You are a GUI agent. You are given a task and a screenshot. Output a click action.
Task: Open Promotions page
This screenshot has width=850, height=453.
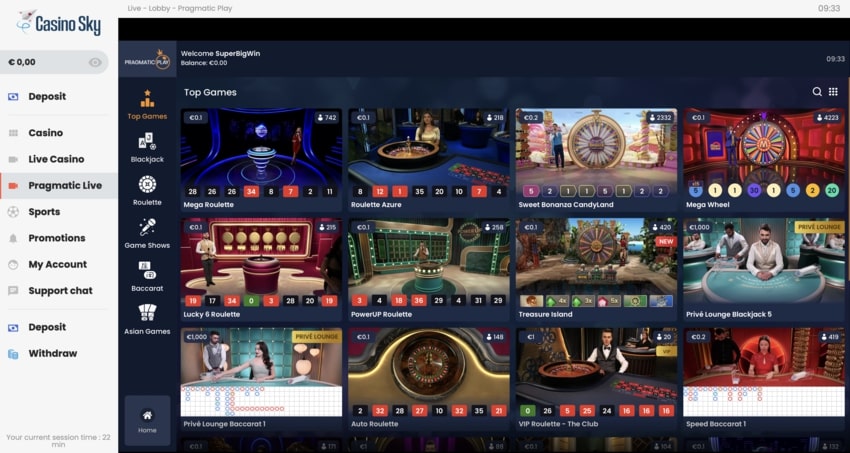(56, 238)
